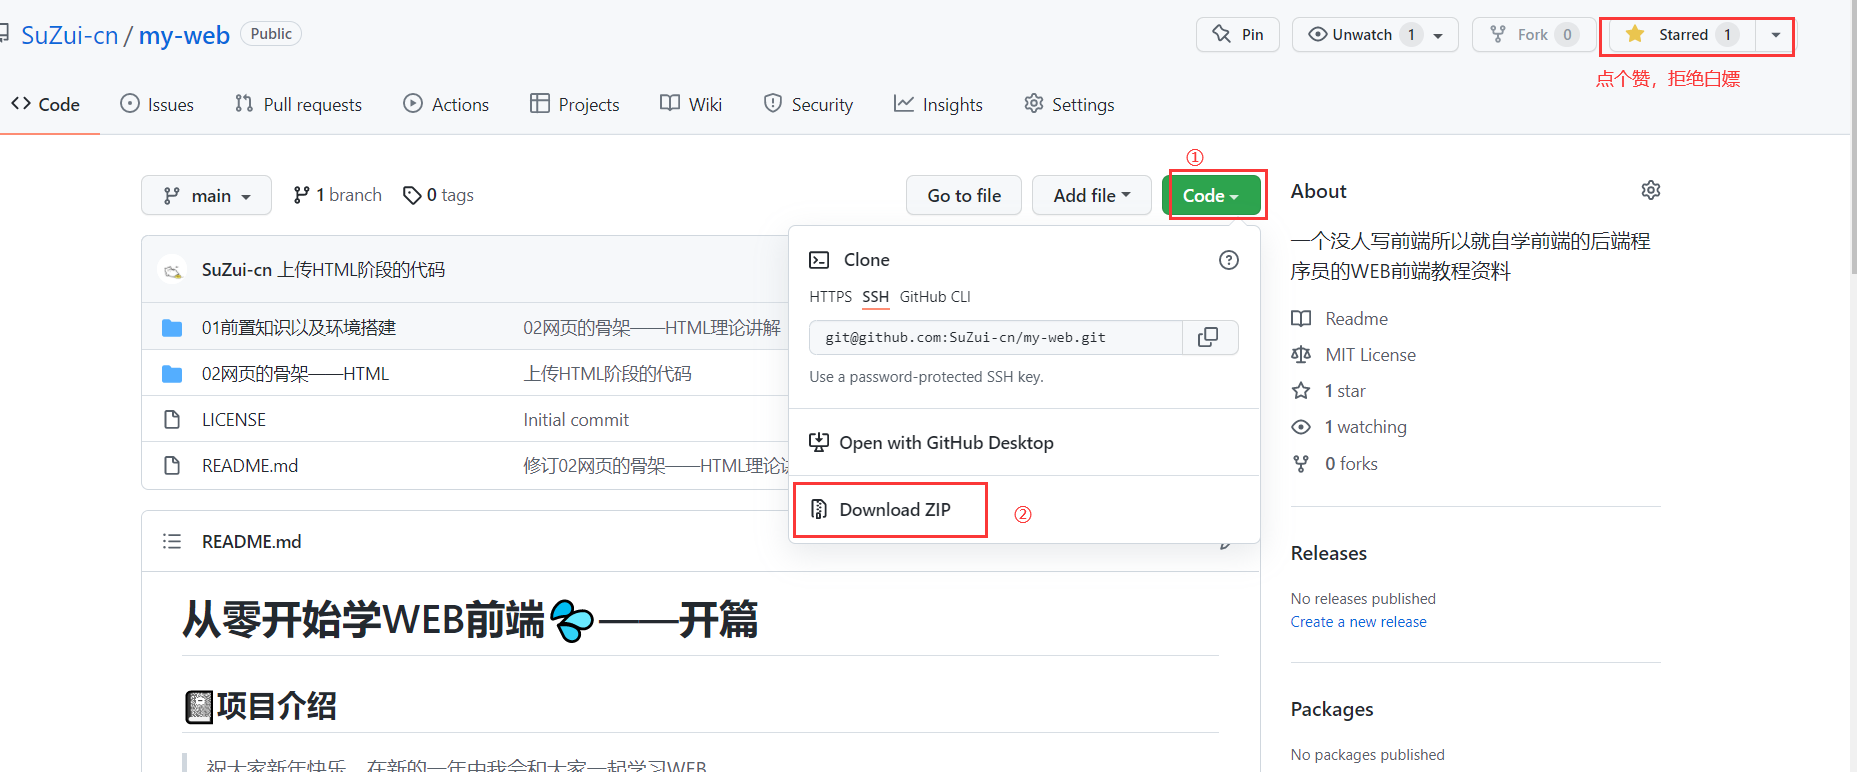Screen dimensions: 1857x772
Task: View the 1 branch link
Action: click(337, 195)
